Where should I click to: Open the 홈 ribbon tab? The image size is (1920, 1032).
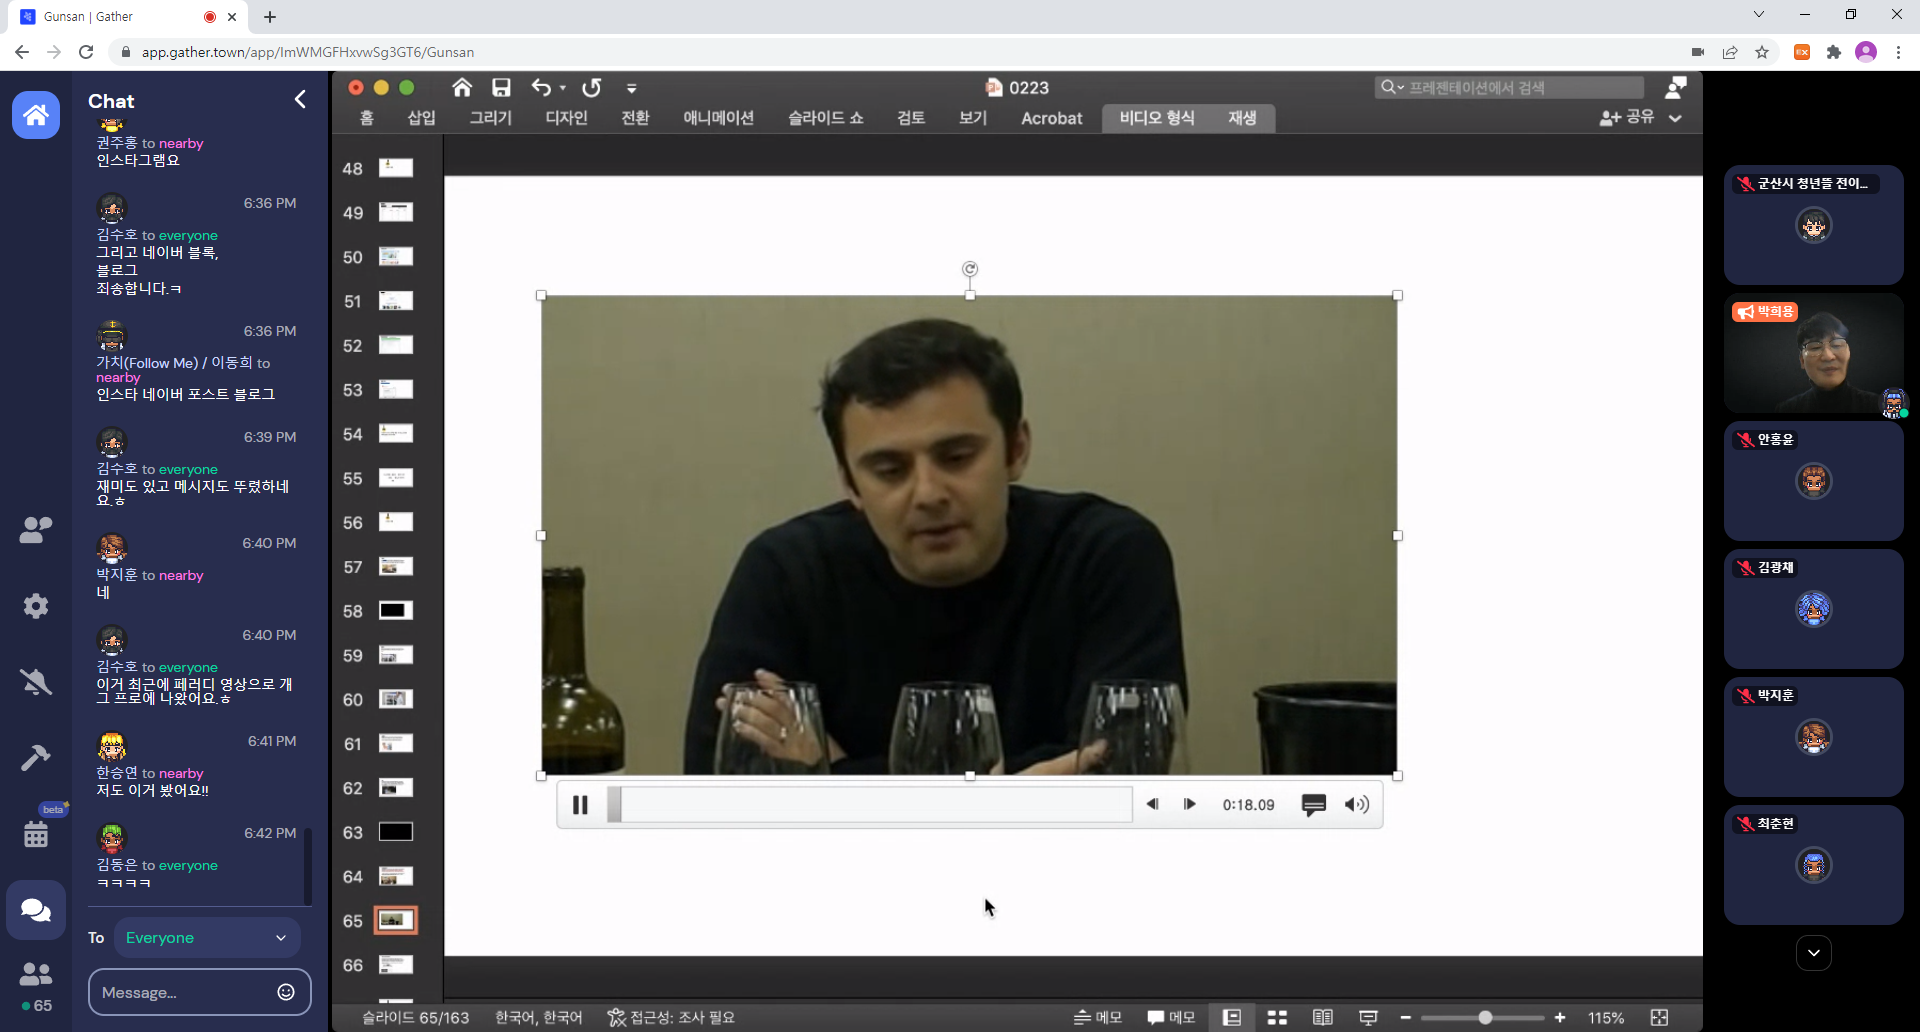[367, 118]
